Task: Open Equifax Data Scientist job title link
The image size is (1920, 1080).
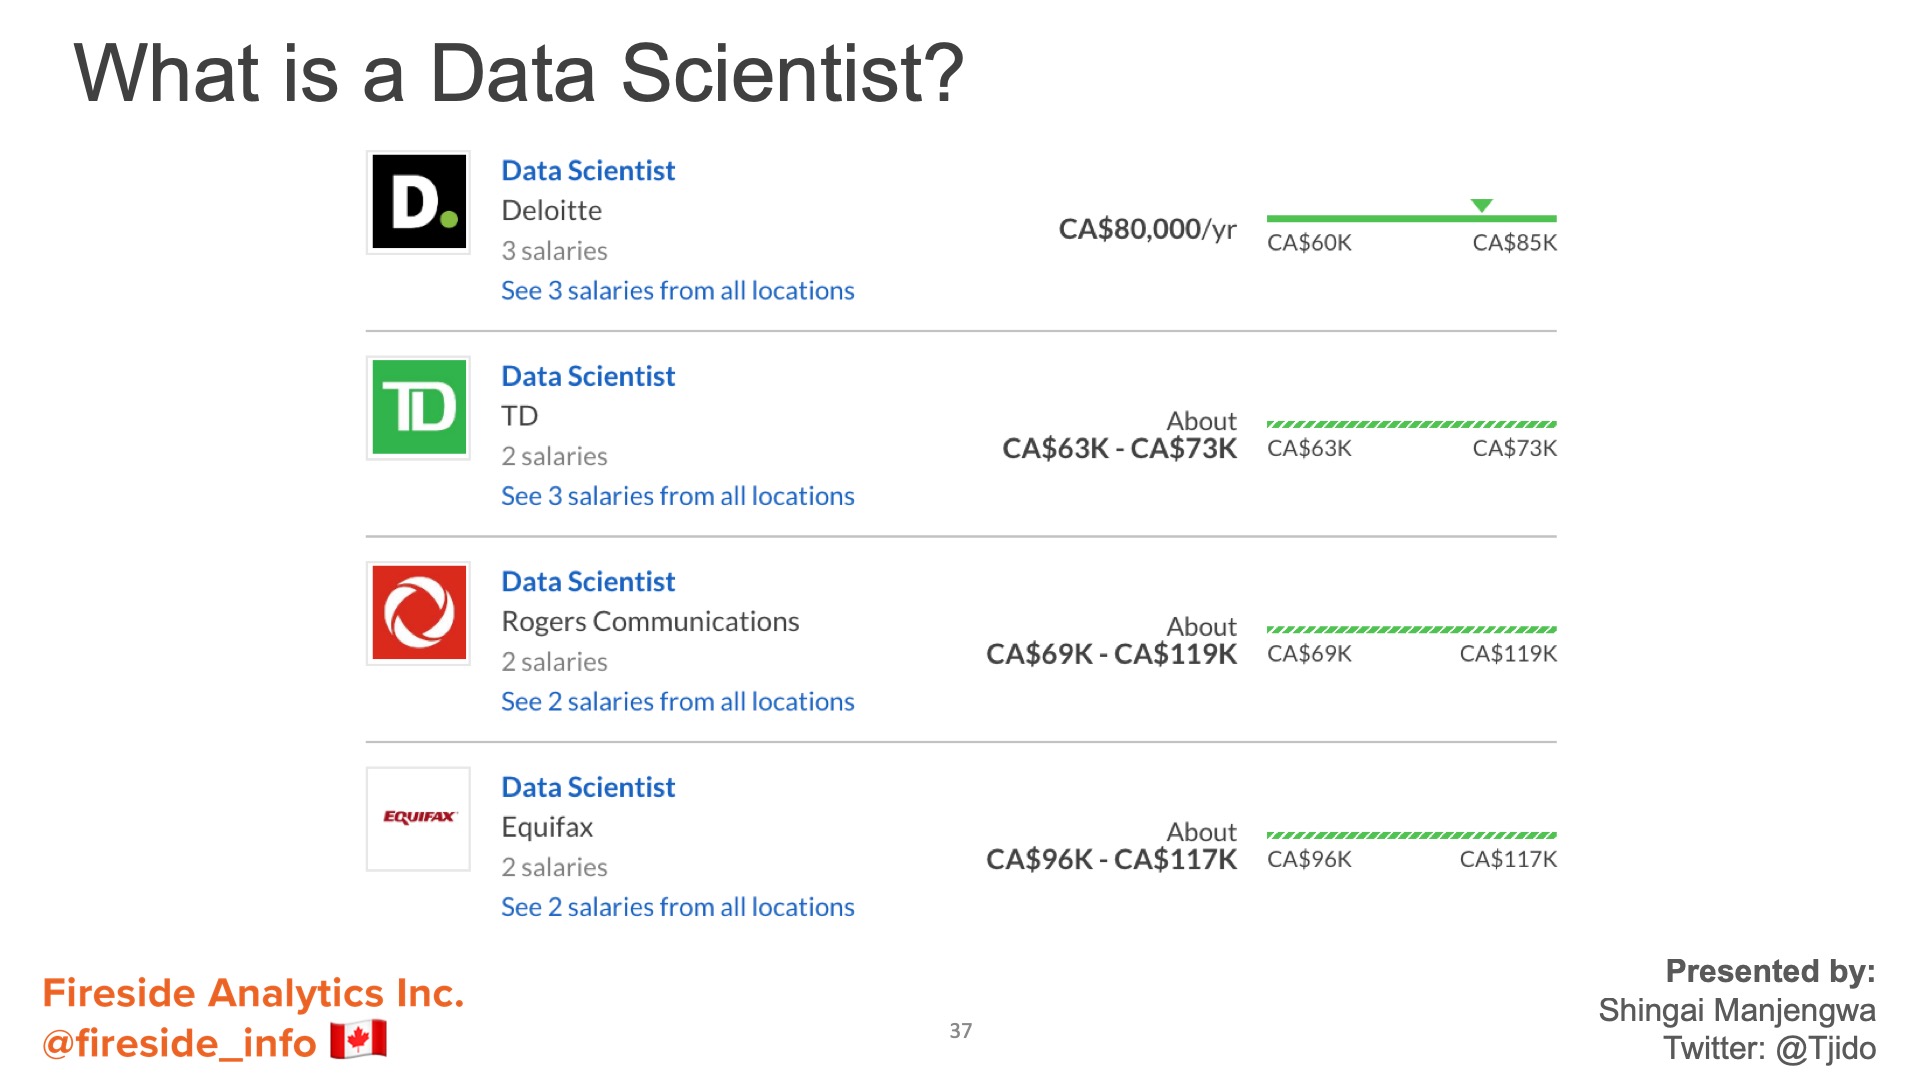Action: click(x=588, y=788)
